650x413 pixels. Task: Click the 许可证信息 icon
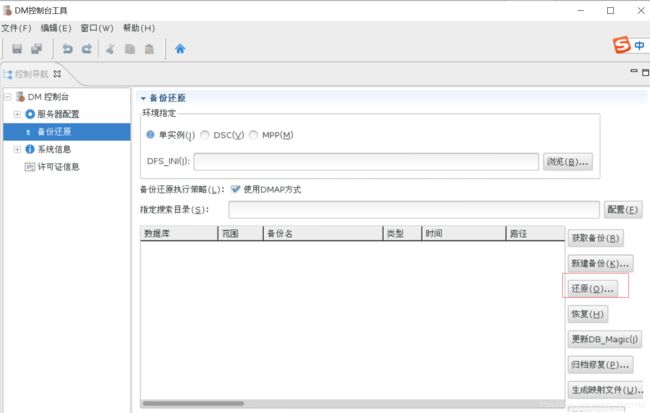coord(30,167)
